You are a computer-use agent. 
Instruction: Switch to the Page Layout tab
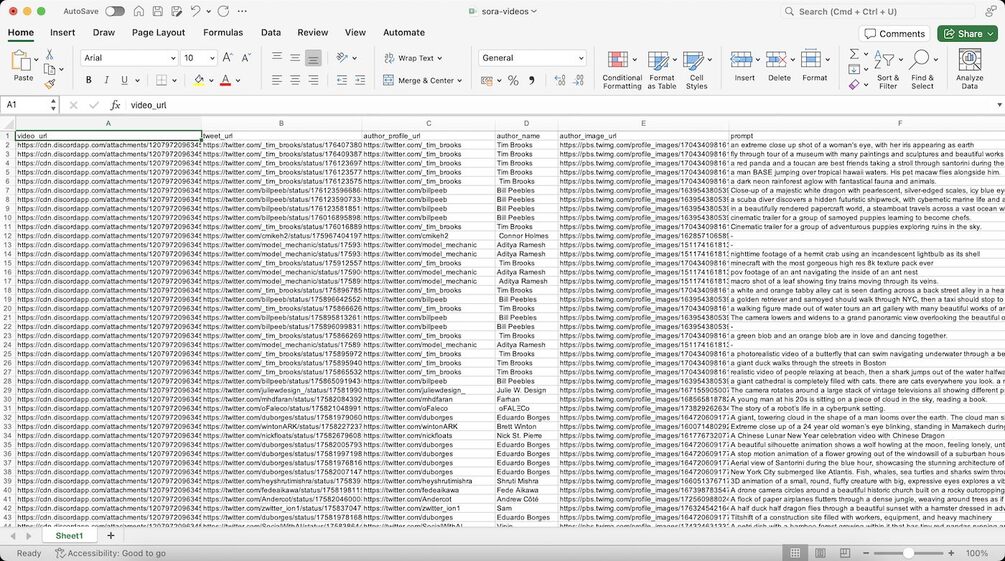158,33
